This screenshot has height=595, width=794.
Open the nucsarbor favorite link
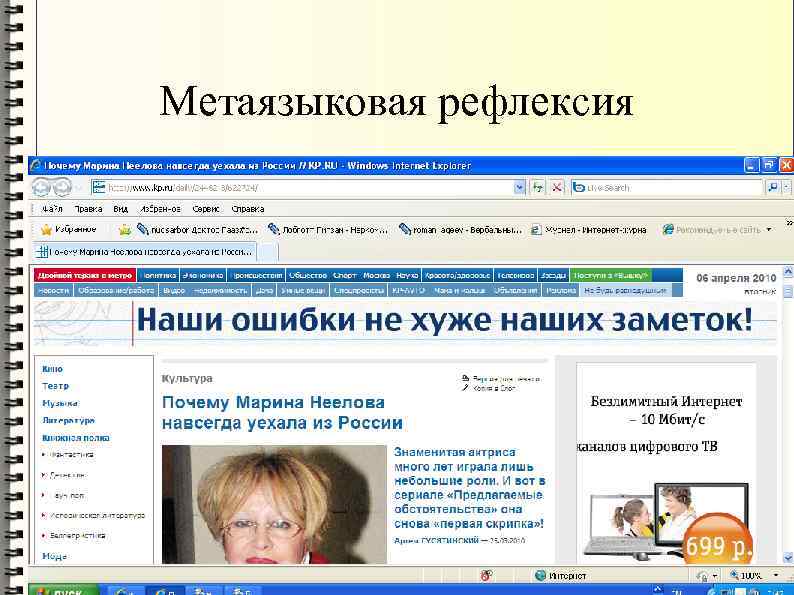coord(197,230)
